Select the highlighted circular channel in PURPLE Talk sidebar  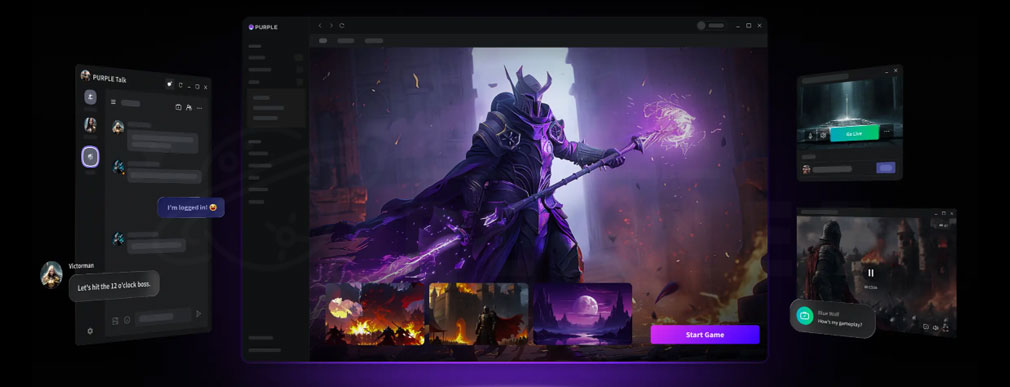coord(90,156)
